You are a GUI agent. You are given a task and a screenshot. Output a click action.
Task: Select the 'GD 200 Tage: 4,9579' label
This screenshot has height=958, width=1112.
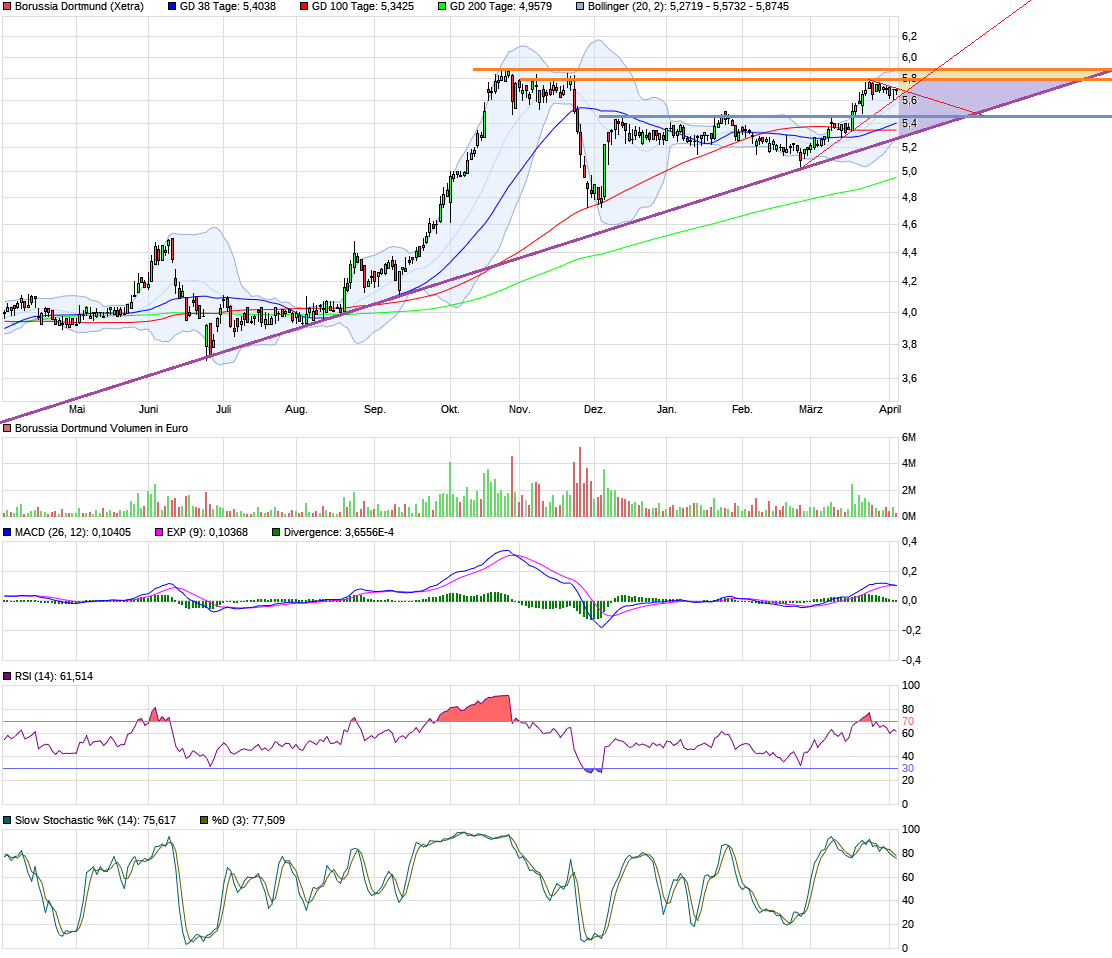click(x=501, y=6)
